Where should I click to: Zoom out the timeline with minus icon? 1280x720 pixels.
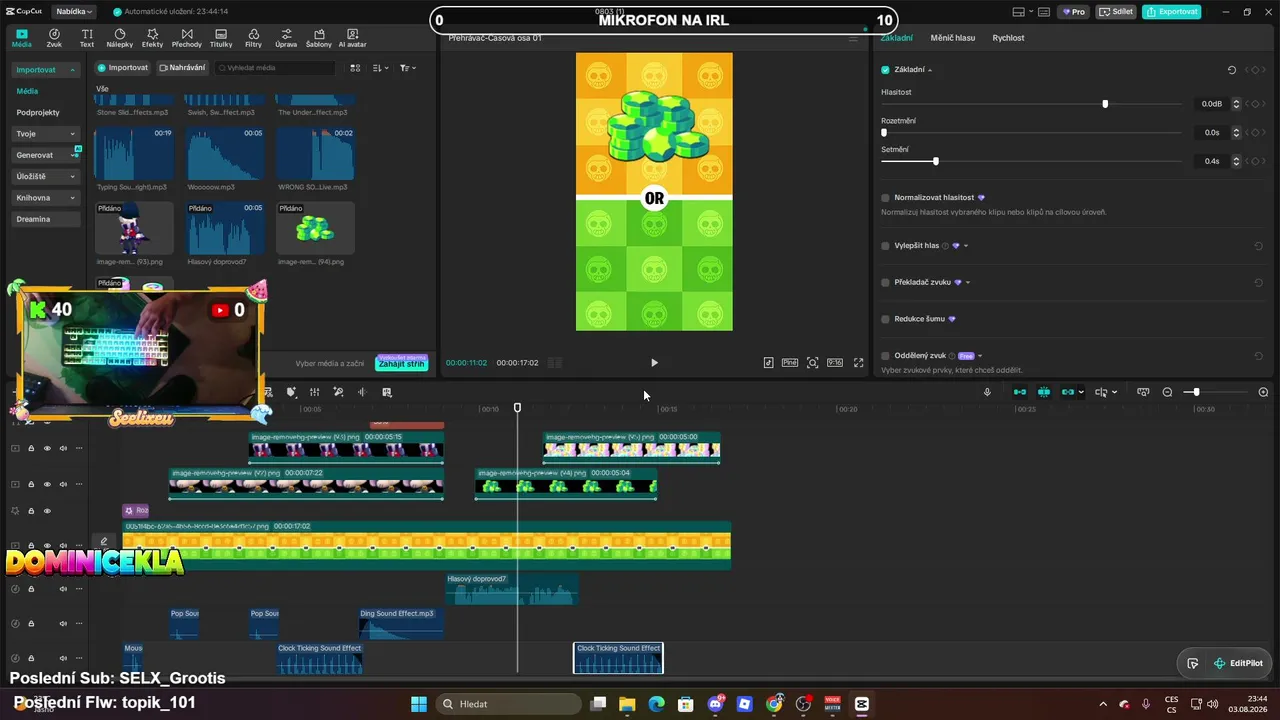tap(1167, 392)
